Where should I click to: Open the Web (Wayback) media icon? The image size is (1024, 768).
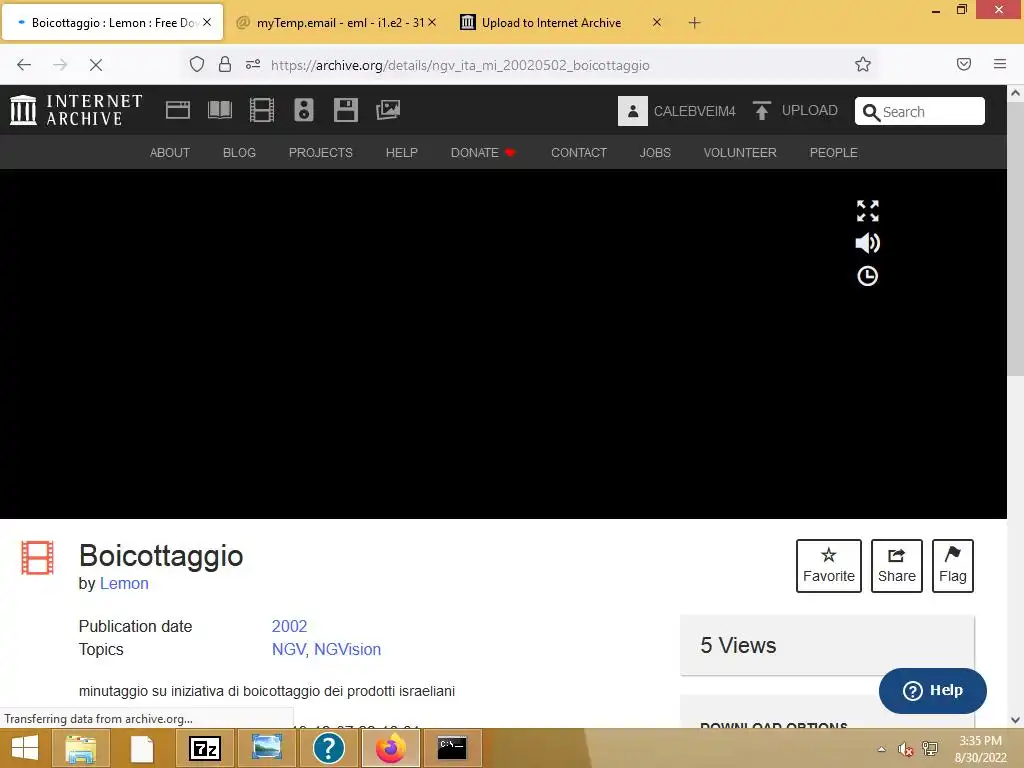pos(178,110)
